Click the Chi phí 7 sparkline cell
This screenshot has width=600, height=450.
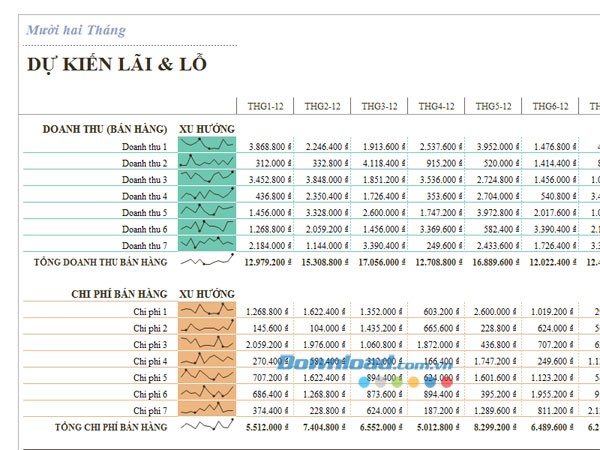click(206, 410)
